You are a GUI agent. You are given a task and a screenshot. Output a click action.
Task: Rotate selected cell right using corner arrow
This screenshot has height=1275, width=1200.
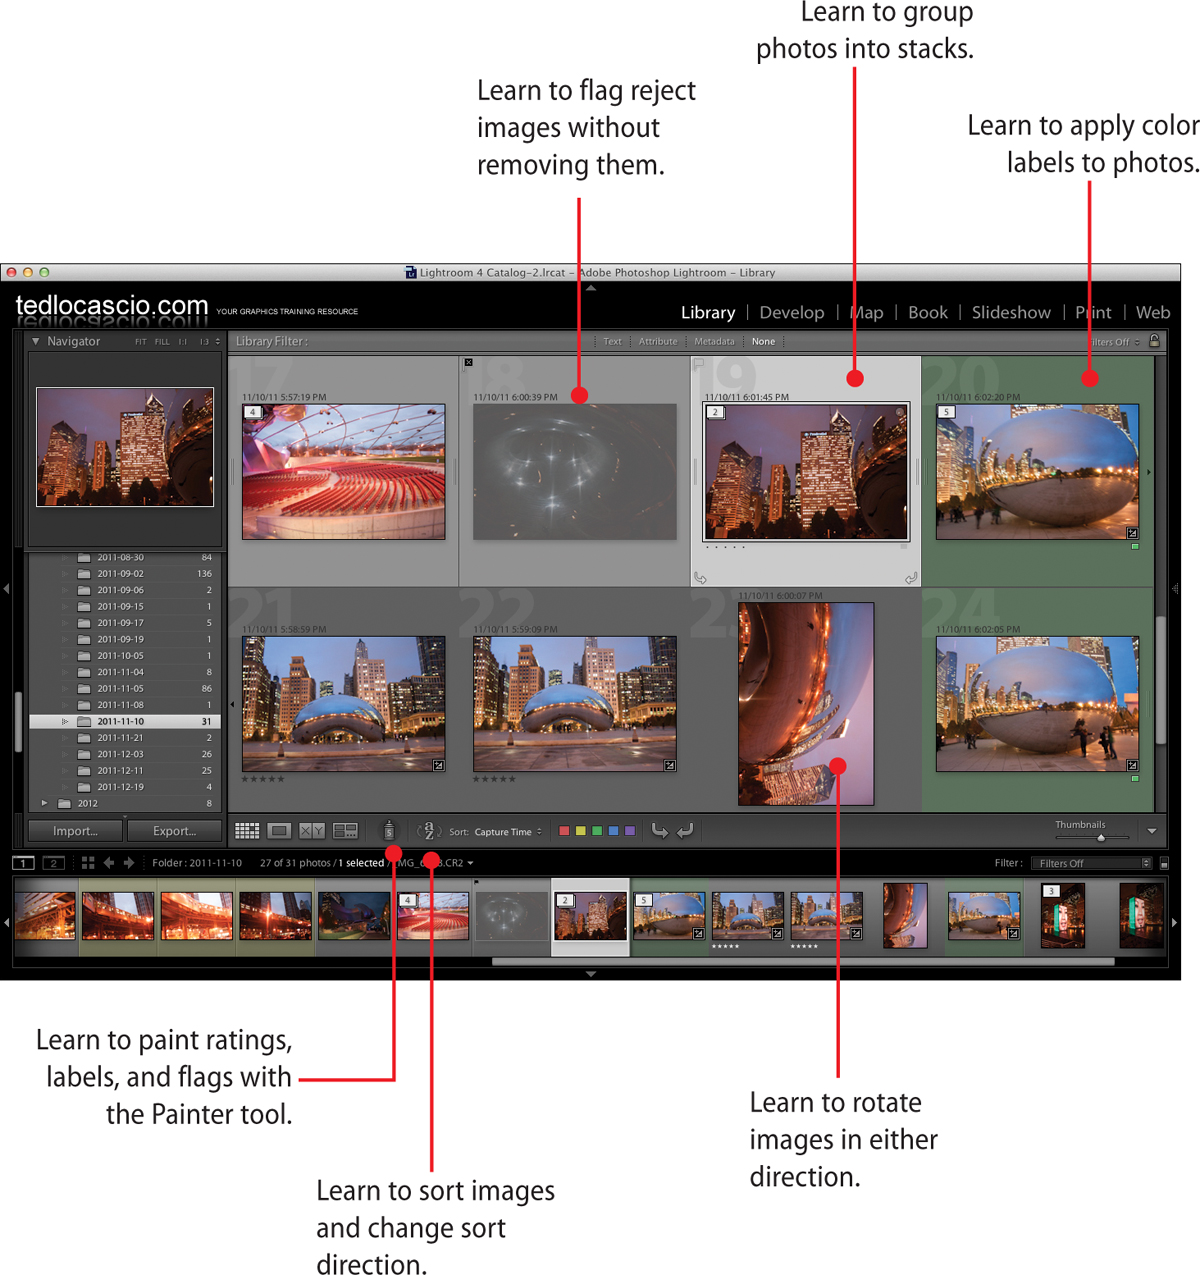tap(911, 578)
